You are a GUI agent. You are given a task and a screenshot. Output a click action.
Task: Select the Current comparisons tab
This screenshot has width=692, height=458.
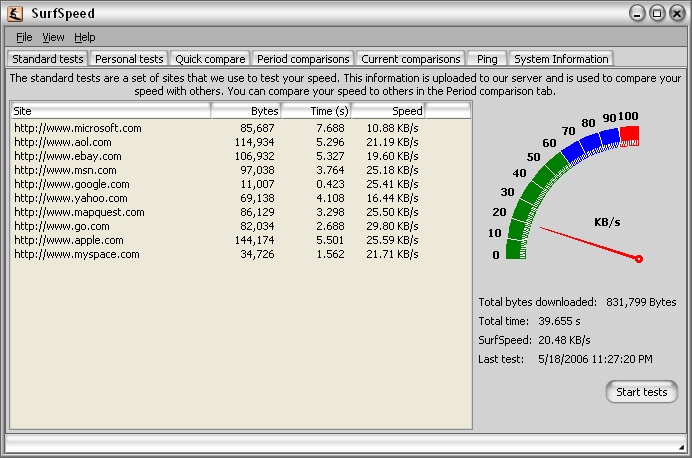[x=411, y=59]
